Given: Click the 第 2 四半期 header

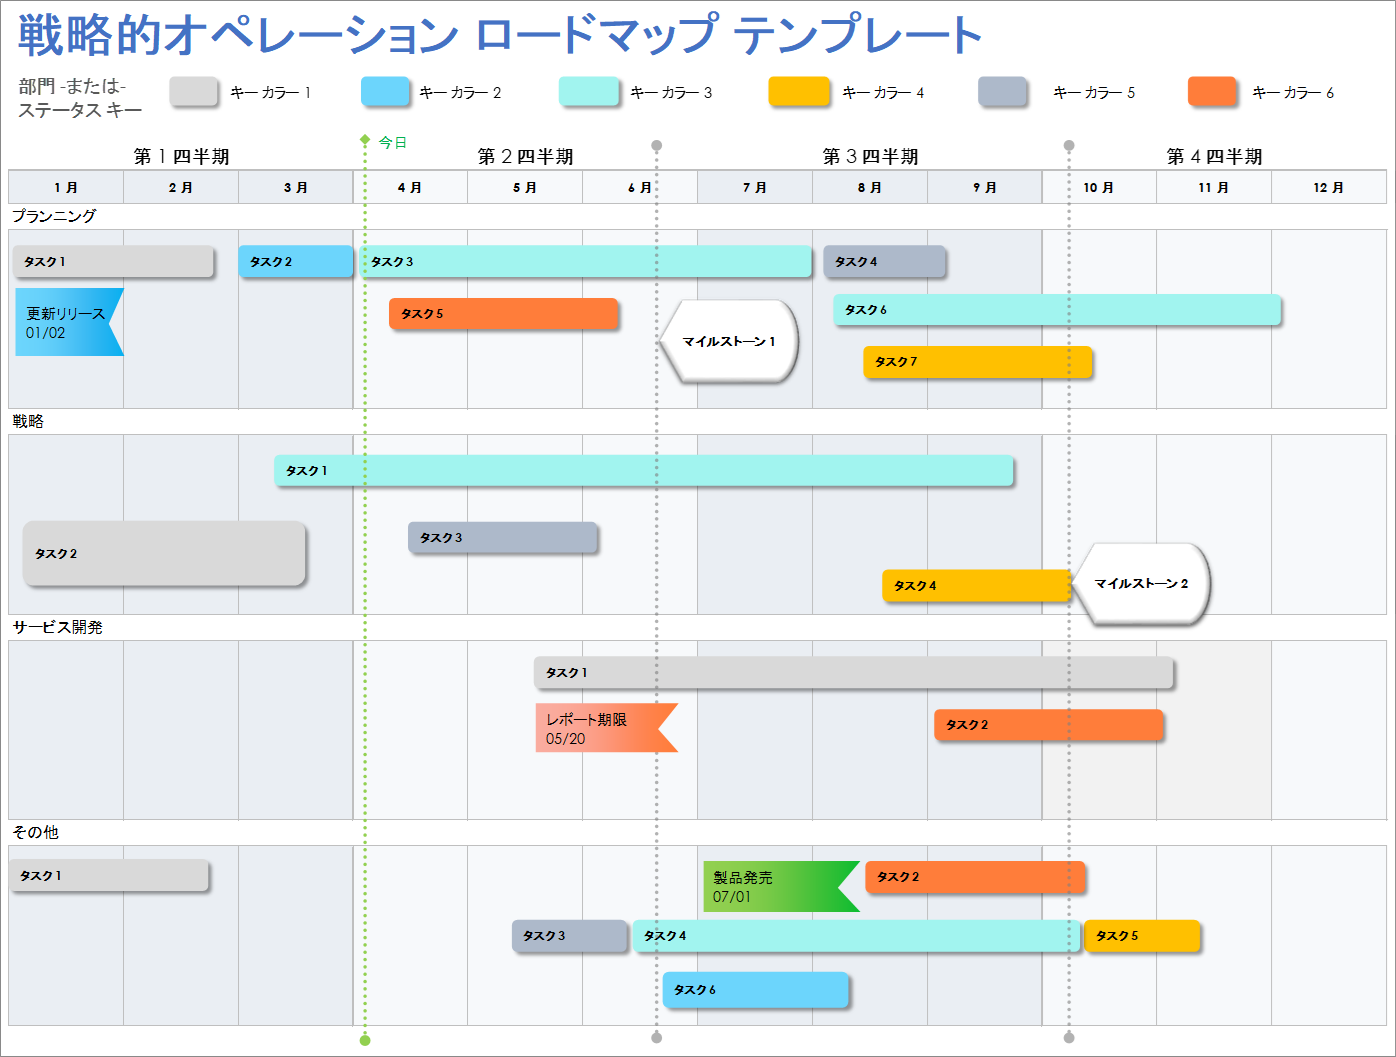Looking at the screenshot, I should [526, 156].
